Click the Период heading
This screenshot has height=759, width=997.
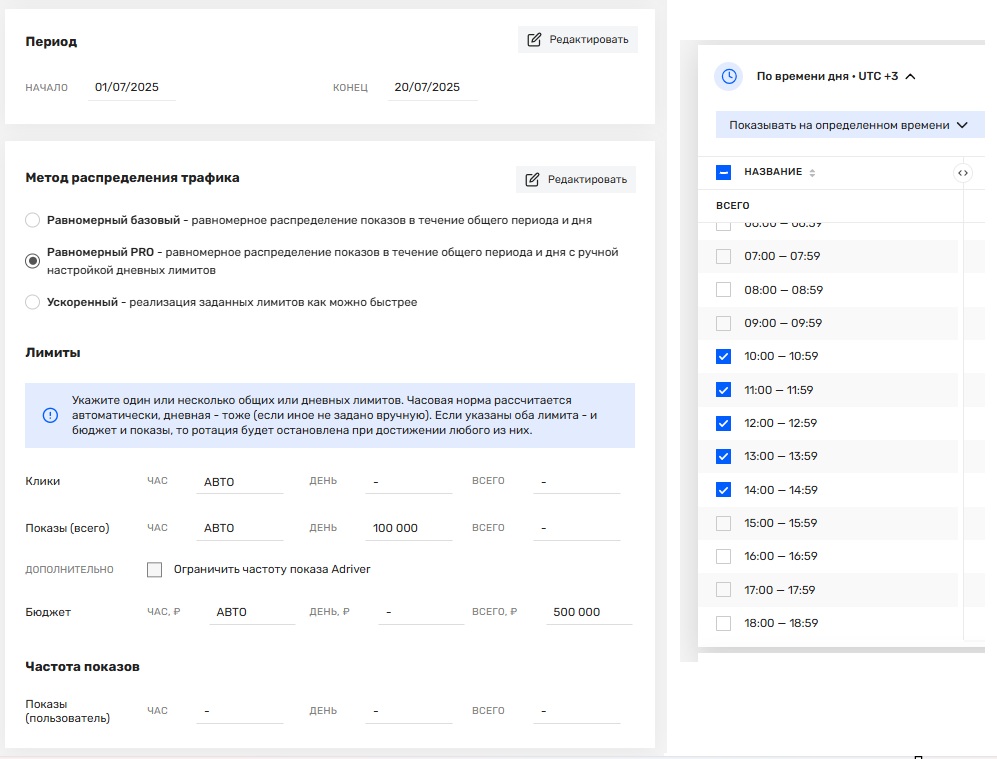(x=51, y=42)
